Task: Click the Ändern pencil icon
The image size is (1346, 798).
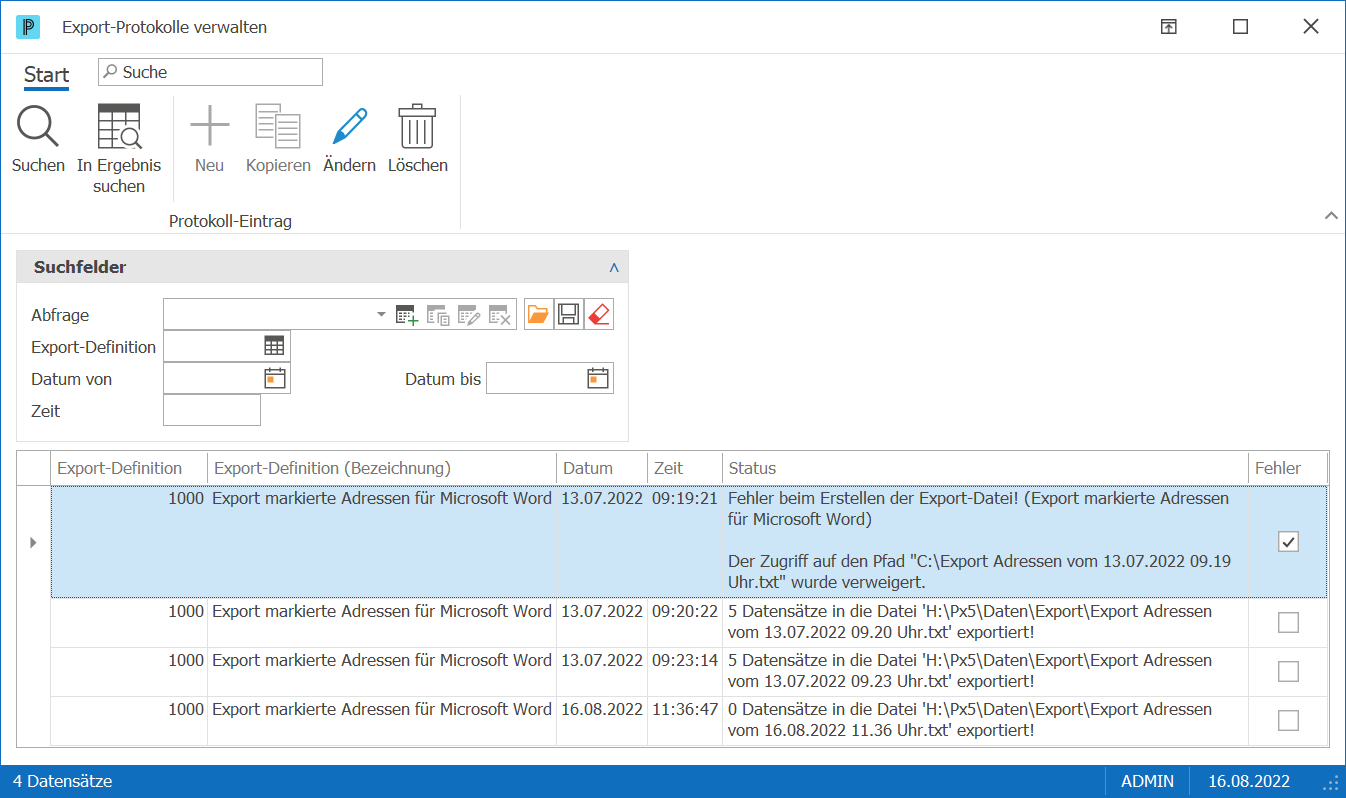Action: [x=349, y=127]
